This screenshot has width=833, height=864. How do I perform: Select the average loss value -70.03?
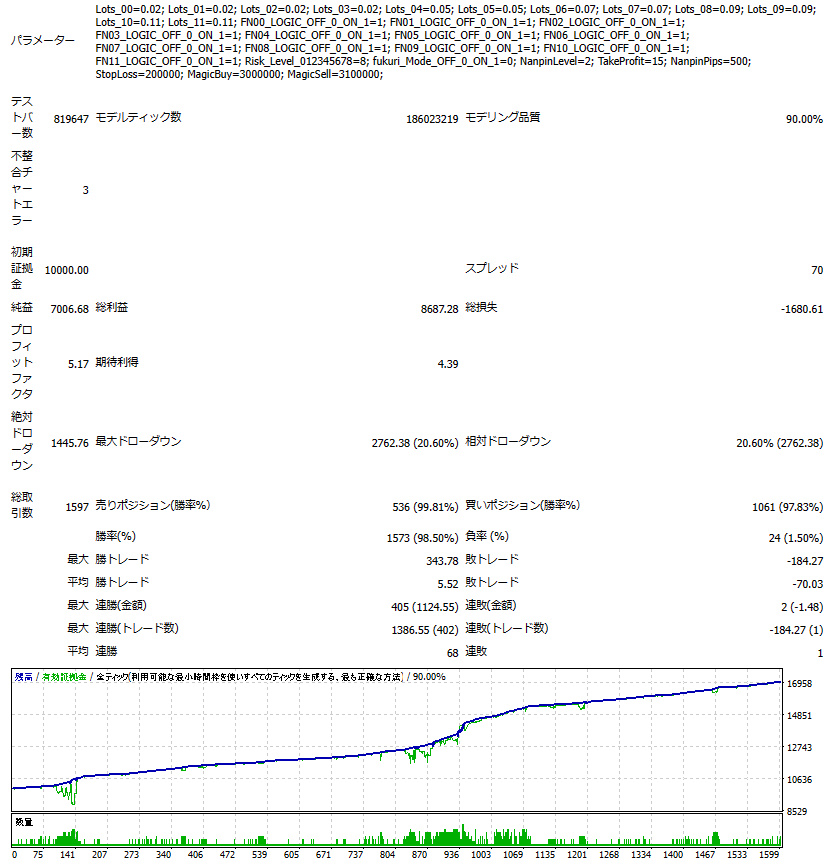808,584
